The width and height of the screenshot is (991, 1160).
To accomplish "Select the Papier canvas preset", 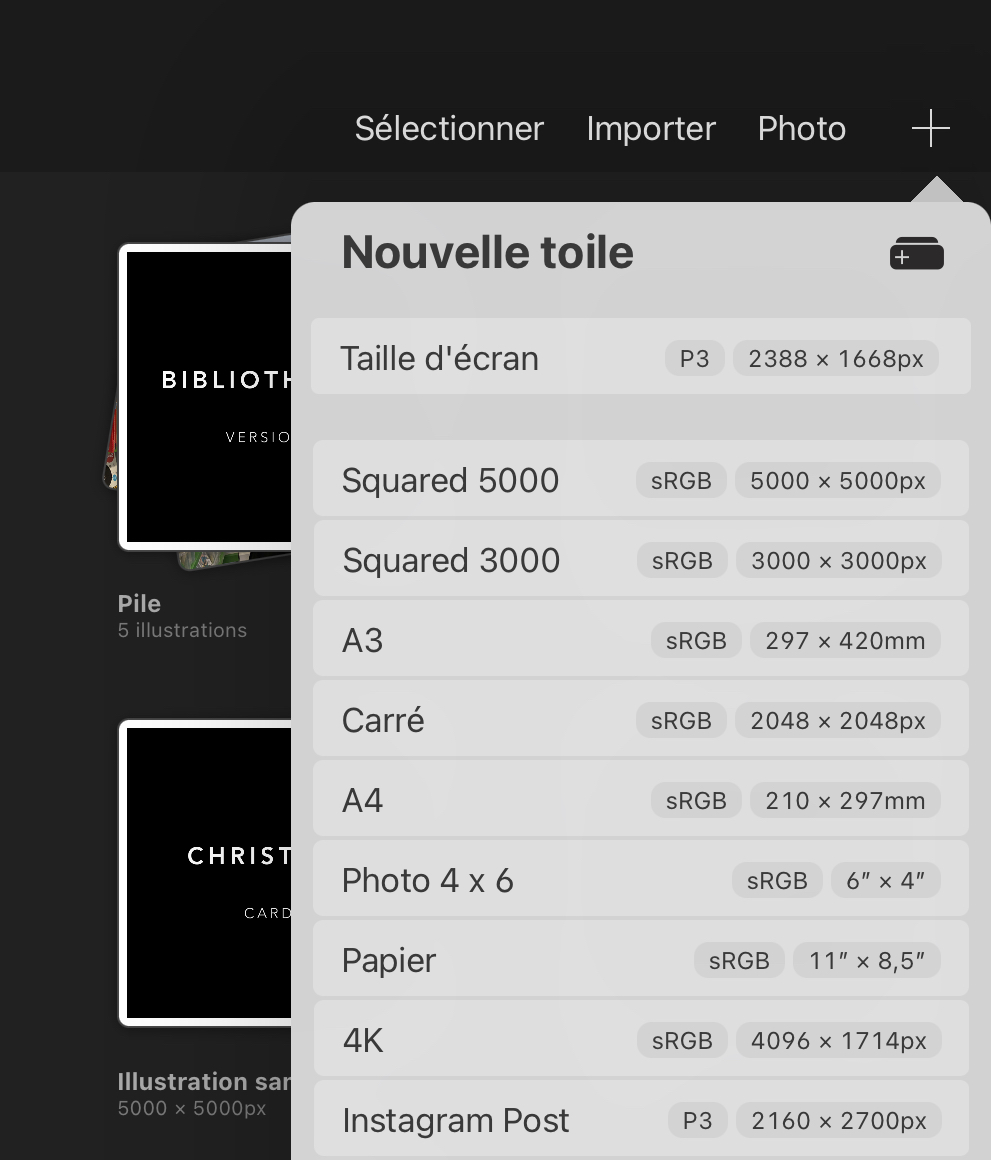I will pyautogui.click(x=640, y=960).
